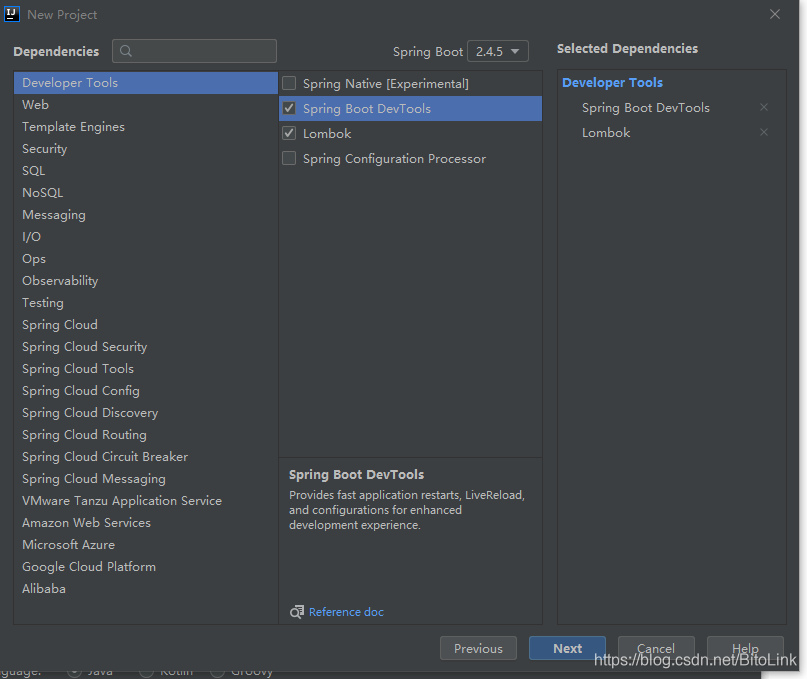Select the Spring Cloud Config category

pyautogui.click(x=146, y=391)
